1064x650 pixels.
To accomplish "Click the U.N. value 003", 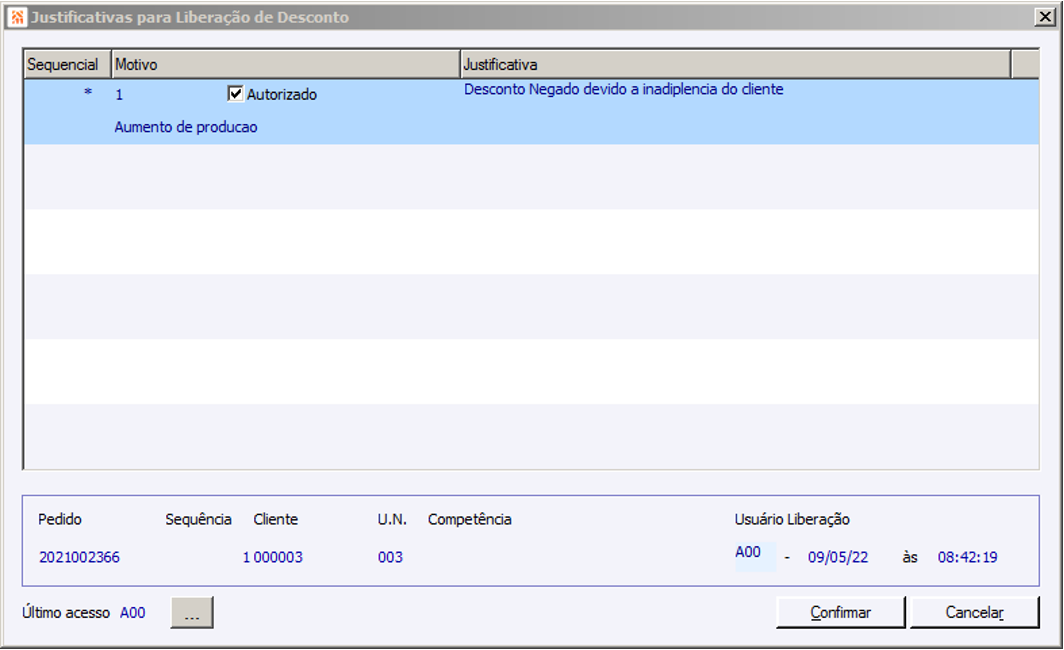I will click(390, 558).
